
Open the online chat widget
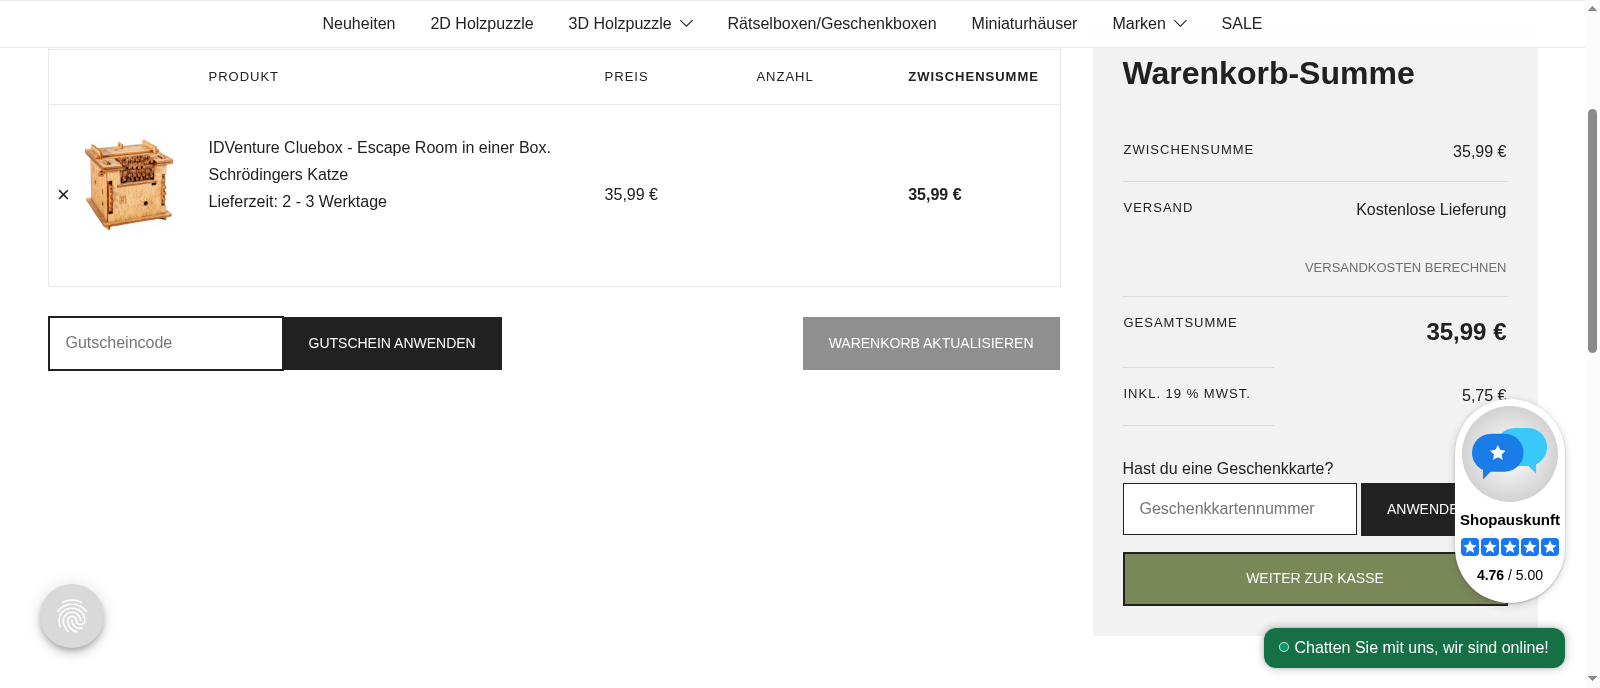[x=1414, y=648]
